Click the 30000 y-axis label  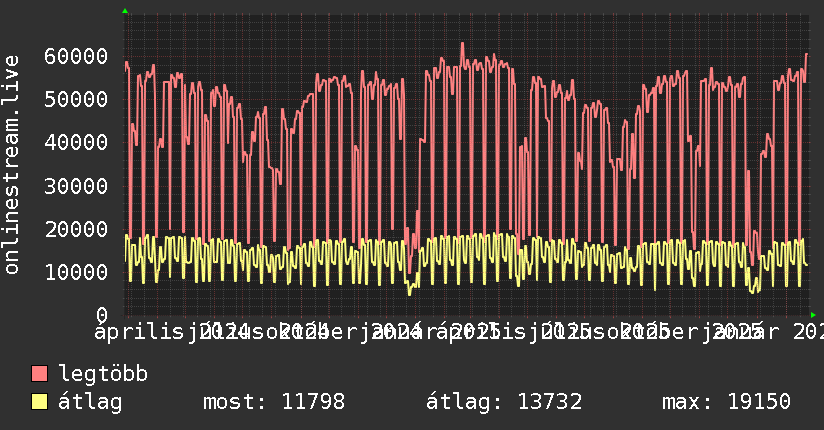click(76, 186)
